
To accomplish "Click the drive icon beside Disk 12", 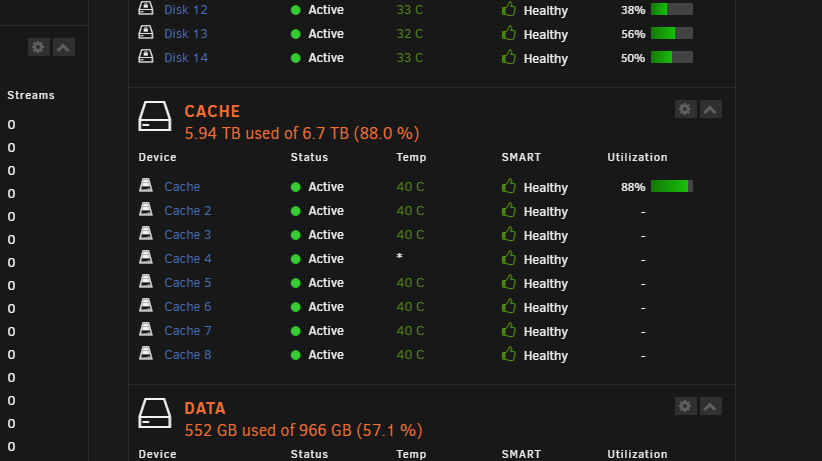I will coord(146,8).
